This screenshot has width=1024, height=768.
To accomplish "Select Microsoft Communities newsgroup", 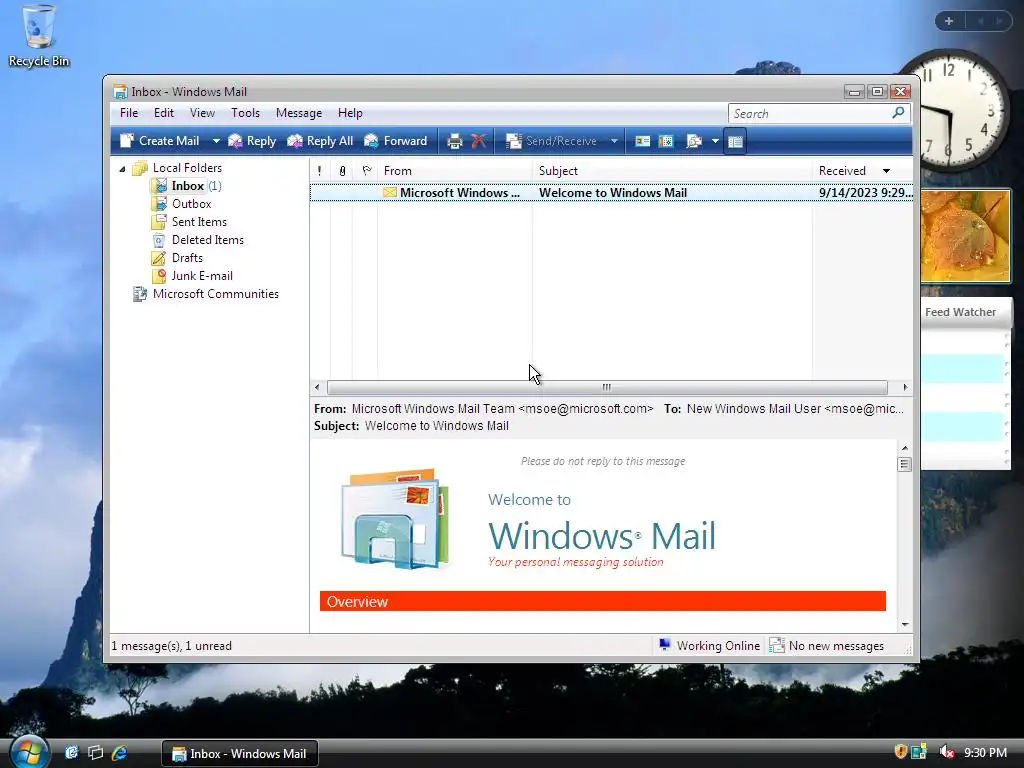I will pos(216,294).
